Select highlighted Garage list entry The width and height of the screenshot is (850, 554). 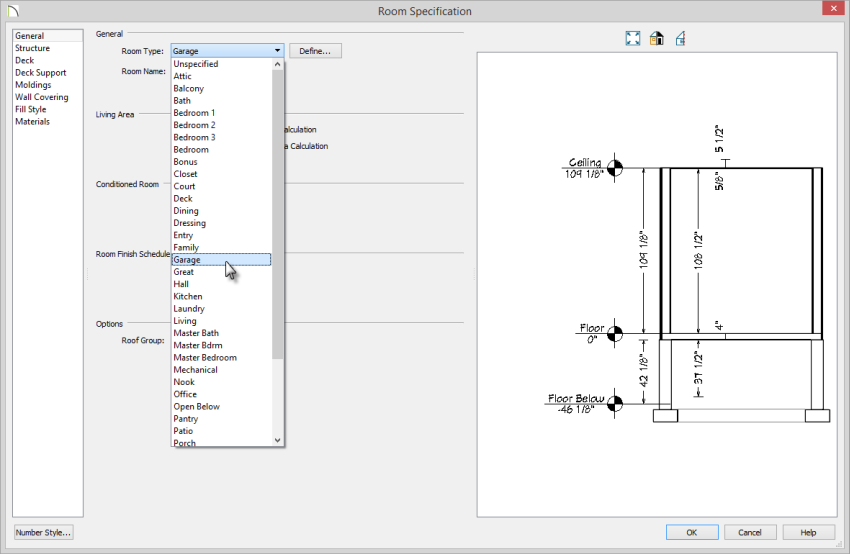(x=221, y=260)
